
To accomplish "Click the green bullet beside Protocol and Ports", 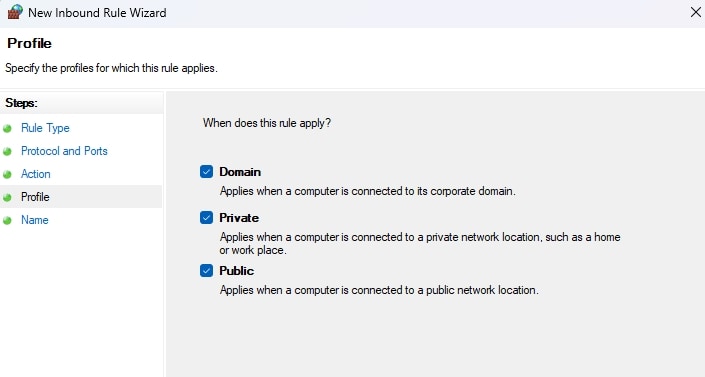I will point(7,152).
